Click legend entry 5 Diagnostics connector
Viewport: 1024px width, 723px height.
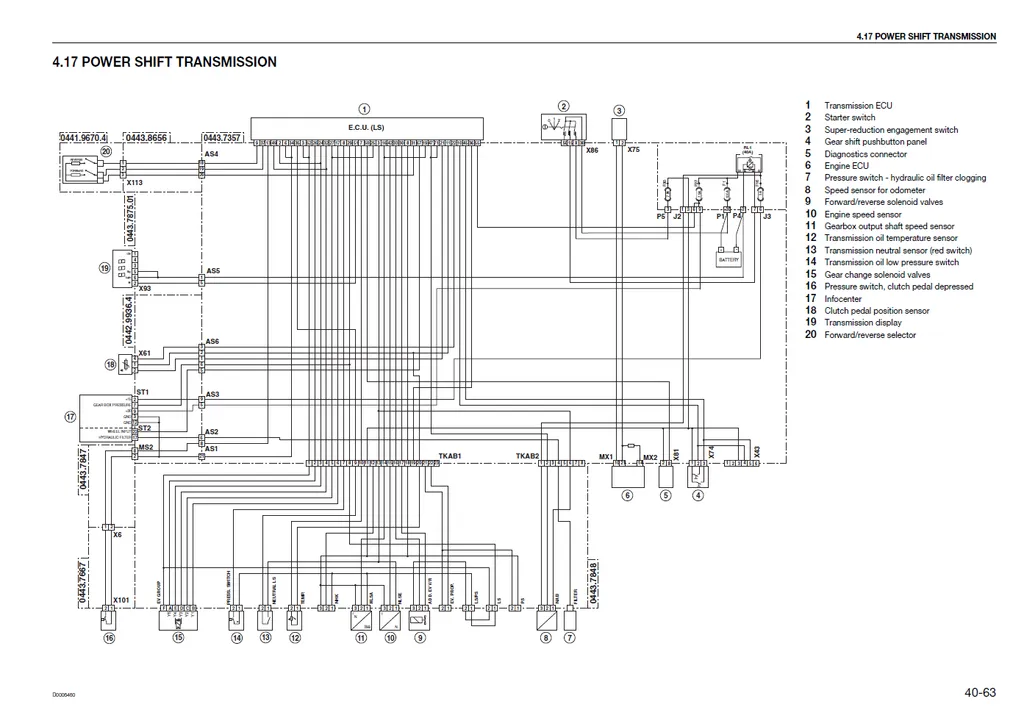click(864, 154)
